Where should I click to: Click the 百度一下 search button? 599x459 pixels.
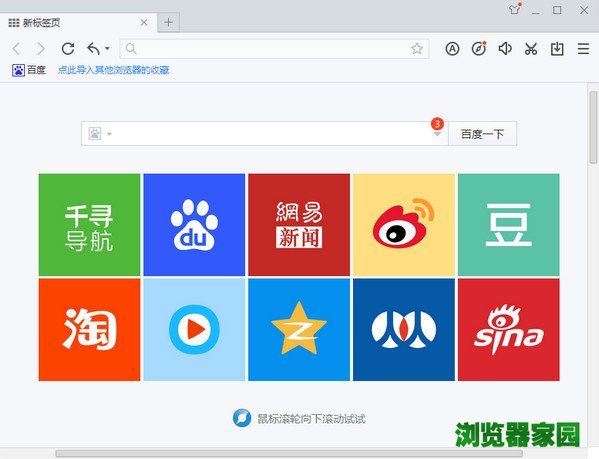[x=482, y=134]
